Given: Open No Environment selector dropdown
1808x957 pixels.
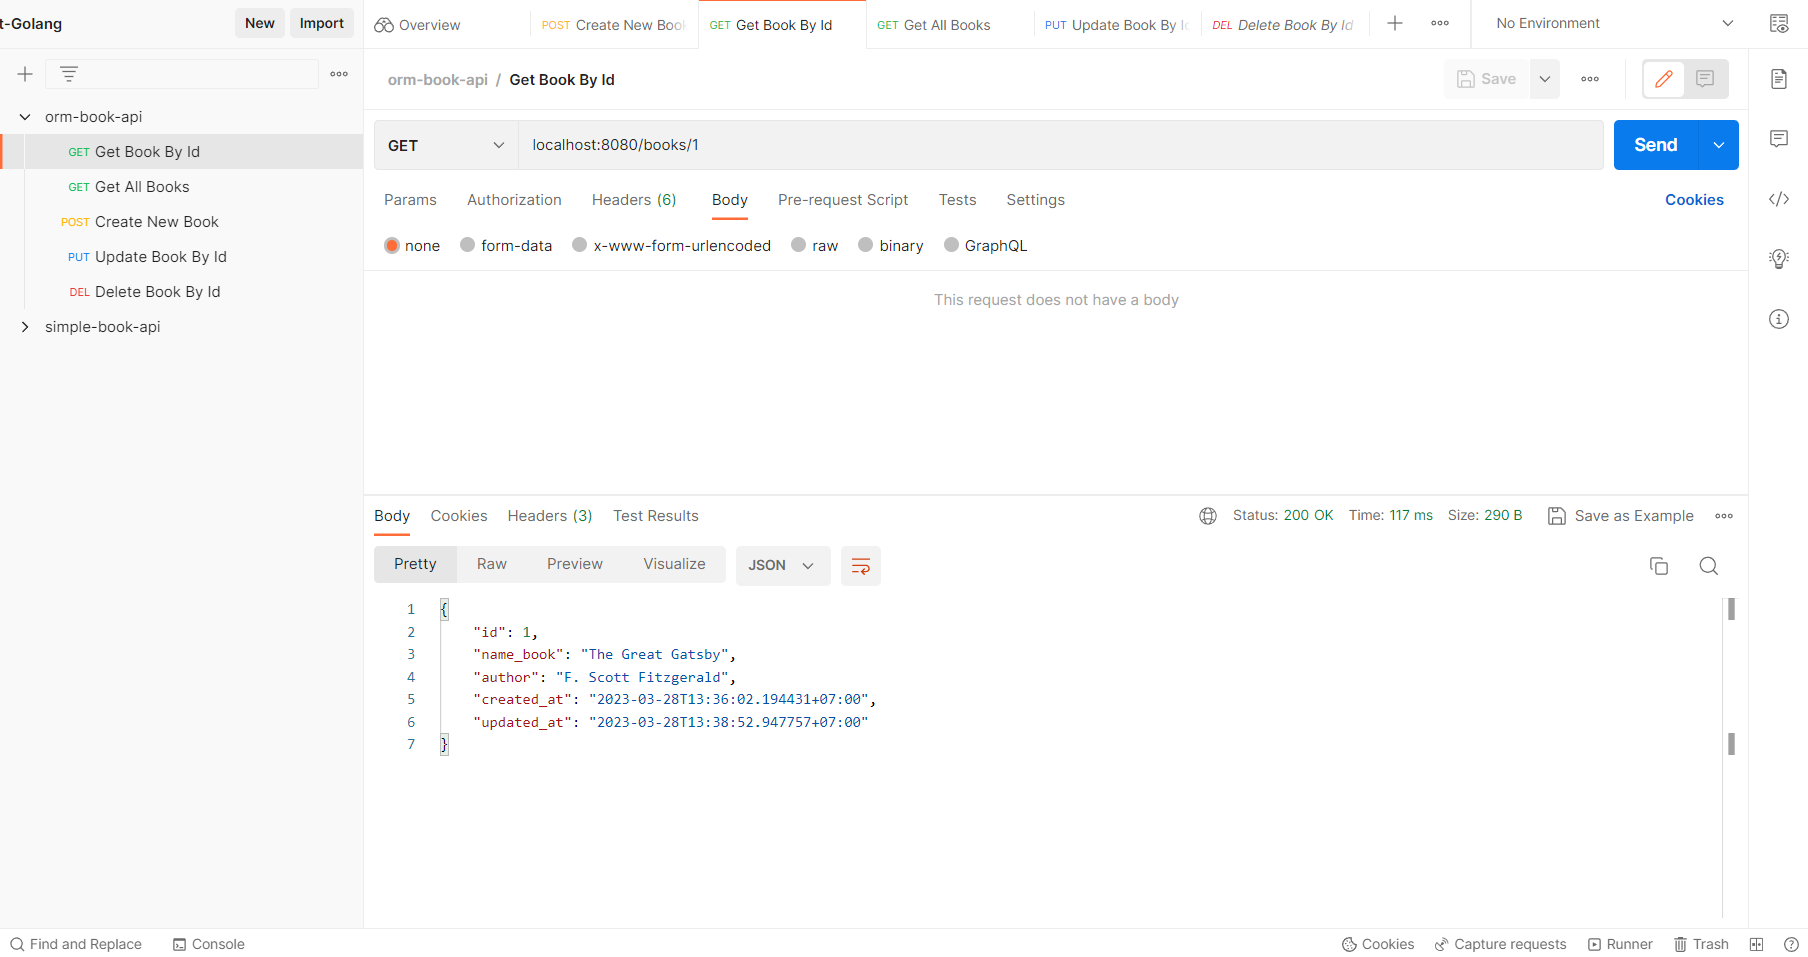Looking at the screenshot, I should click(1614, 23).
